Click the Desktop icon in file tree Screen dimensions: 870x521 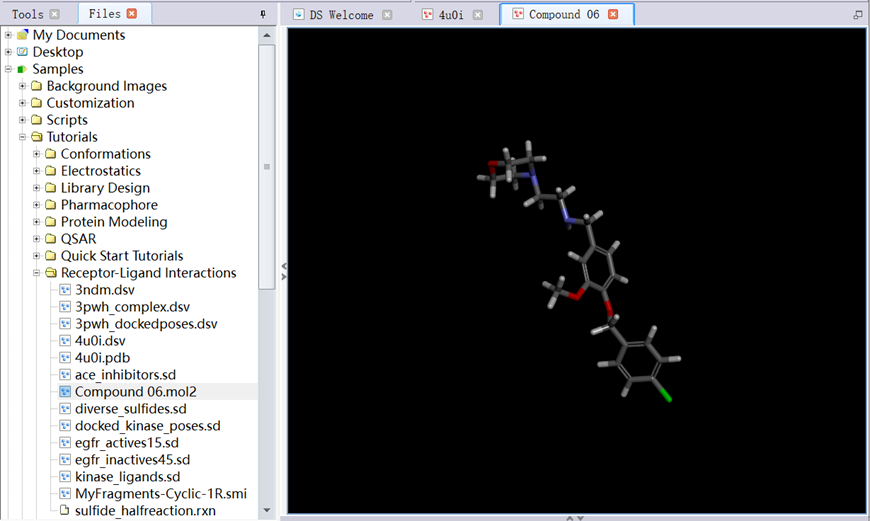point(22,52)
